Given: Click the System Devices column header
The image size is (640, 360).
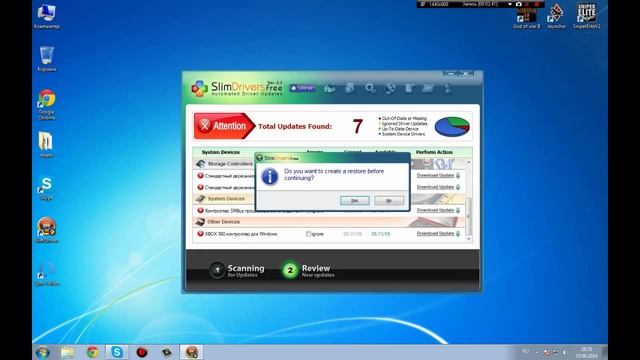Looking at the screenshot, I should (221, 152).
